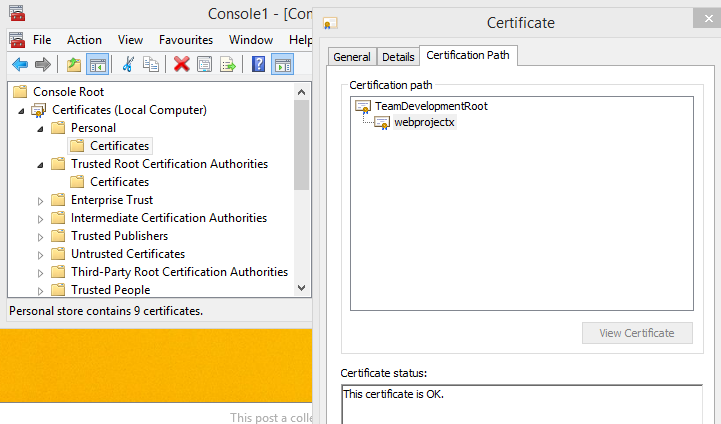721x424 pixels.
Task: Click the Up one level folder icon
Action: 73,65
